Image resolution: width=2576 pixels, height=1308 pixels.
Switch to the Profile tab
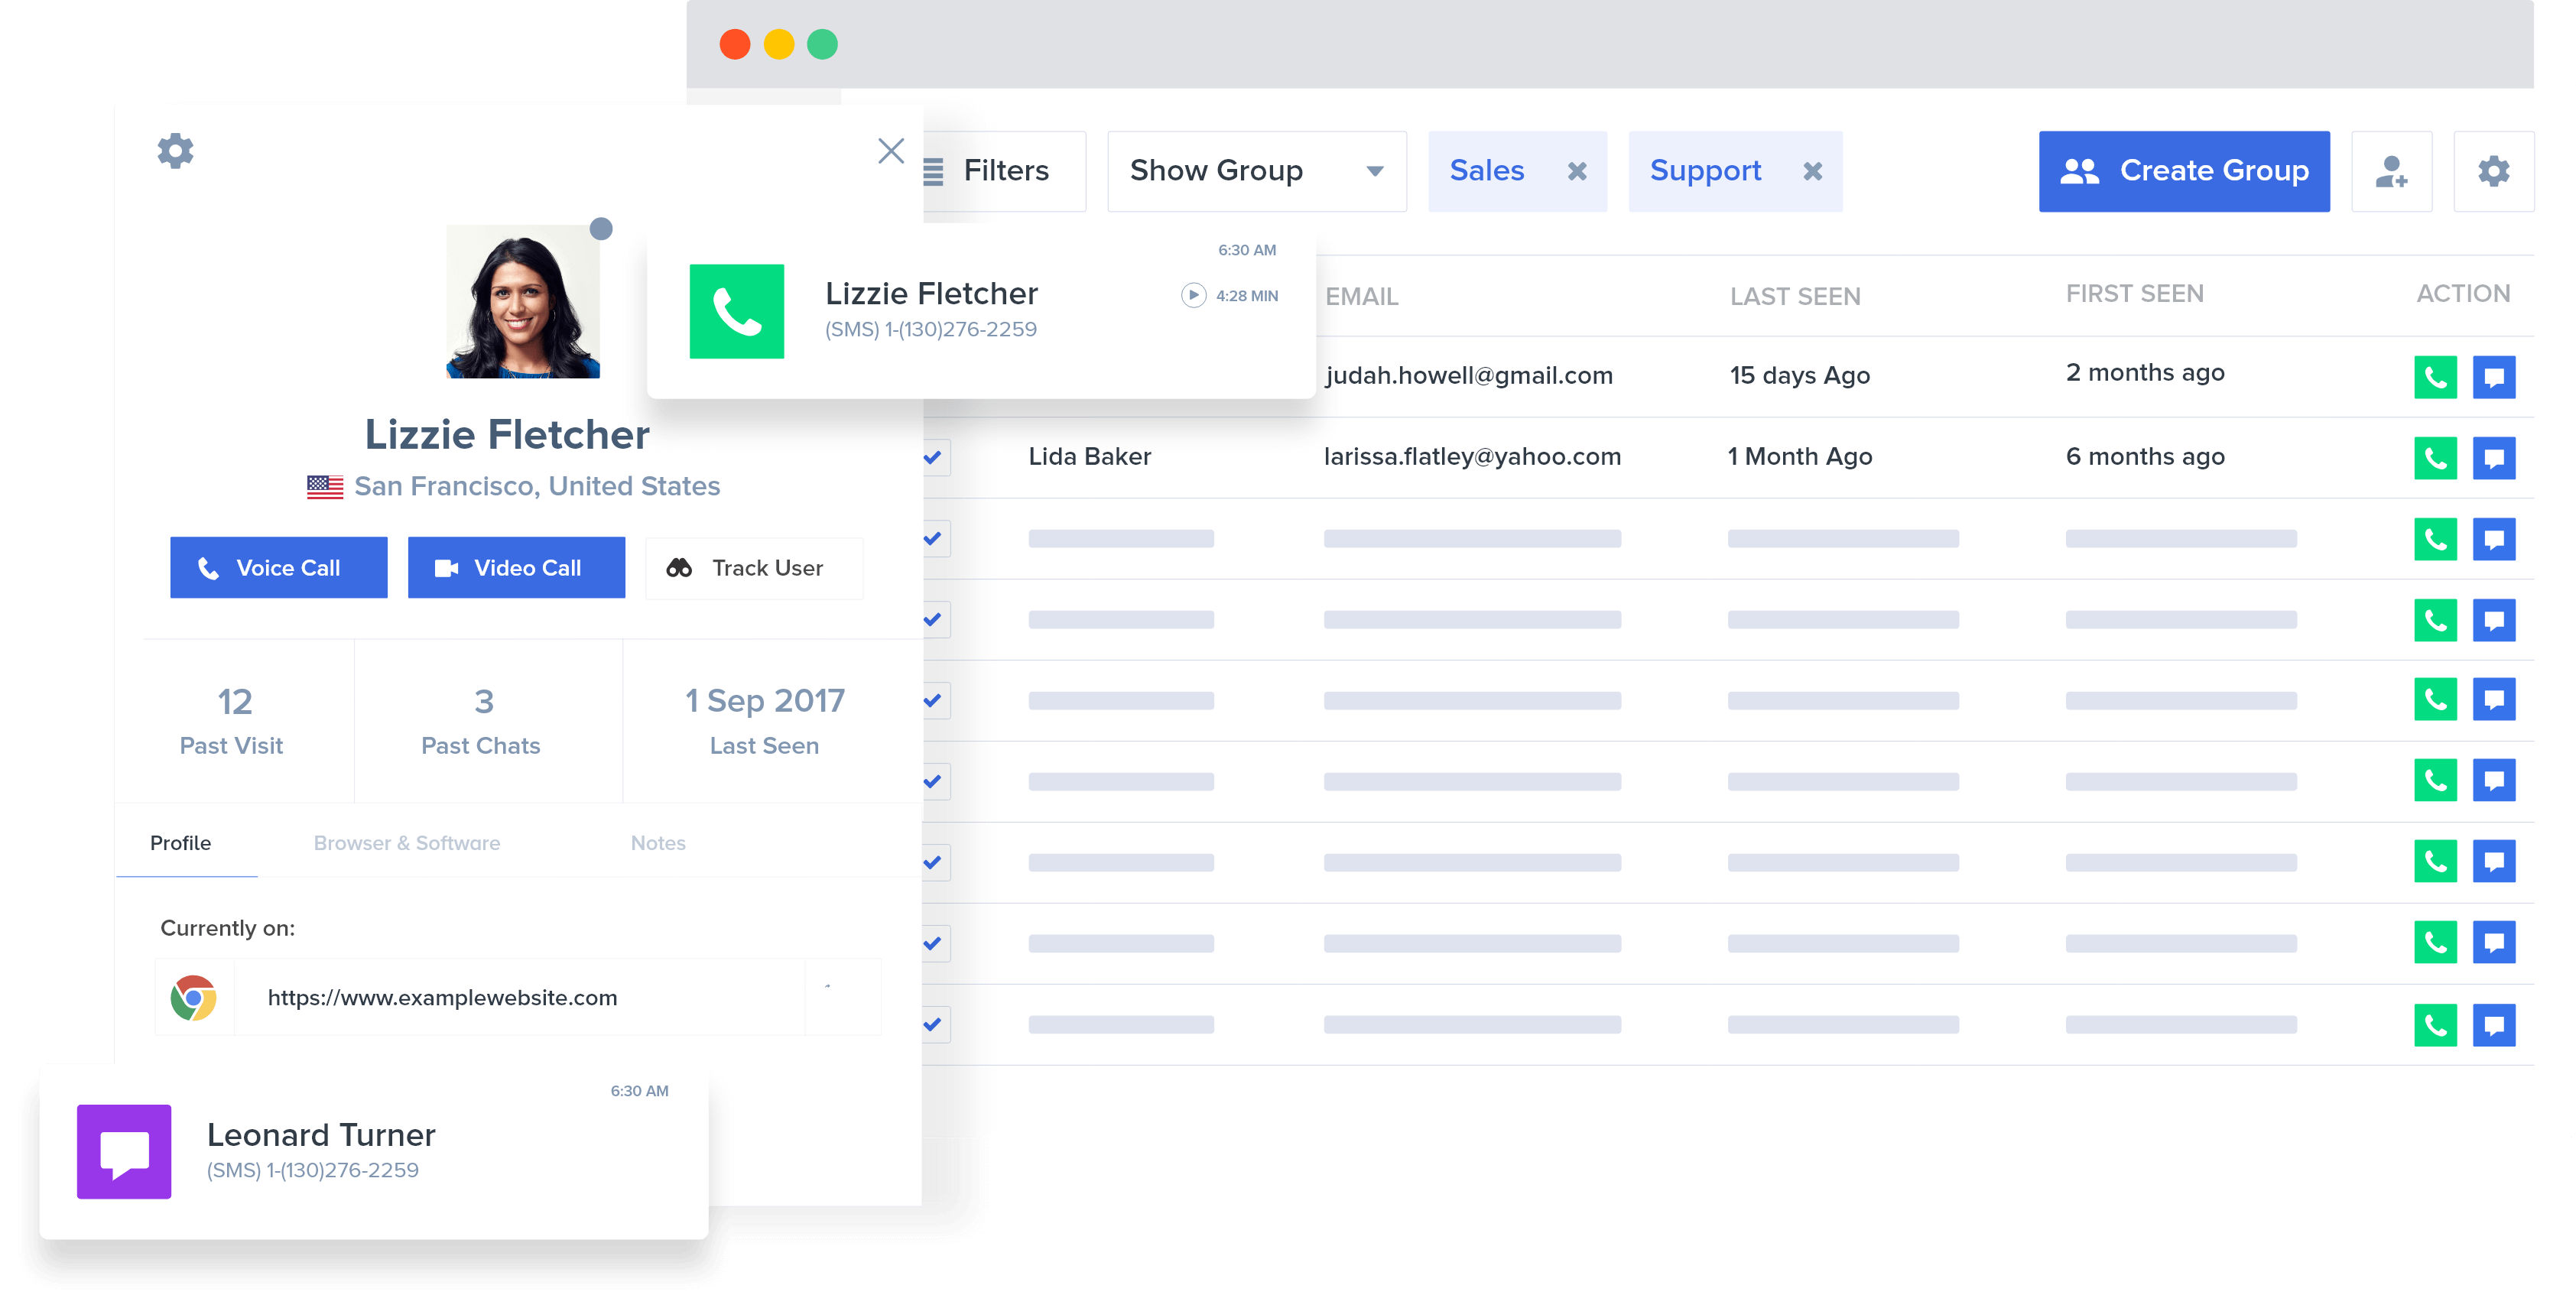coord(181,843)
